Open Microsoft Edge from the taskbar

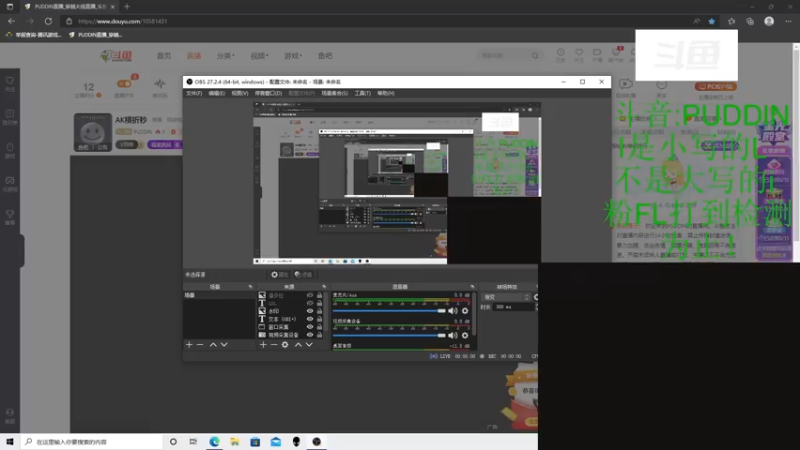(214, 442)
